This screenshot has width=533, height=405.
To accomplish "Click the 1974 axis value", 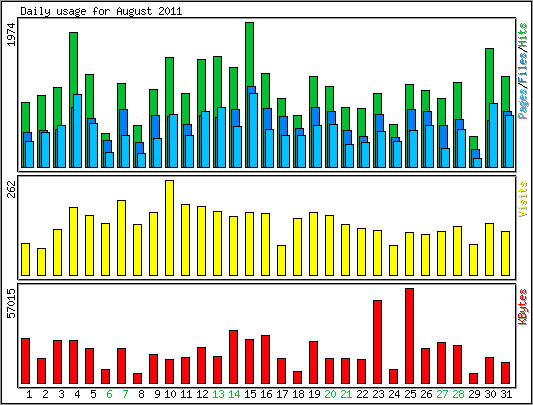I will (x=12, y=34).
